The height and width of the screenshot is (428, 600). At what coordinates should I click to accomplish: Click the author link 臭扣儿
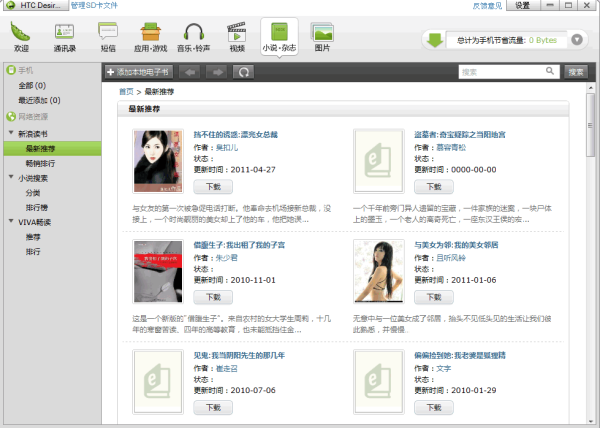tap(227, 148)
